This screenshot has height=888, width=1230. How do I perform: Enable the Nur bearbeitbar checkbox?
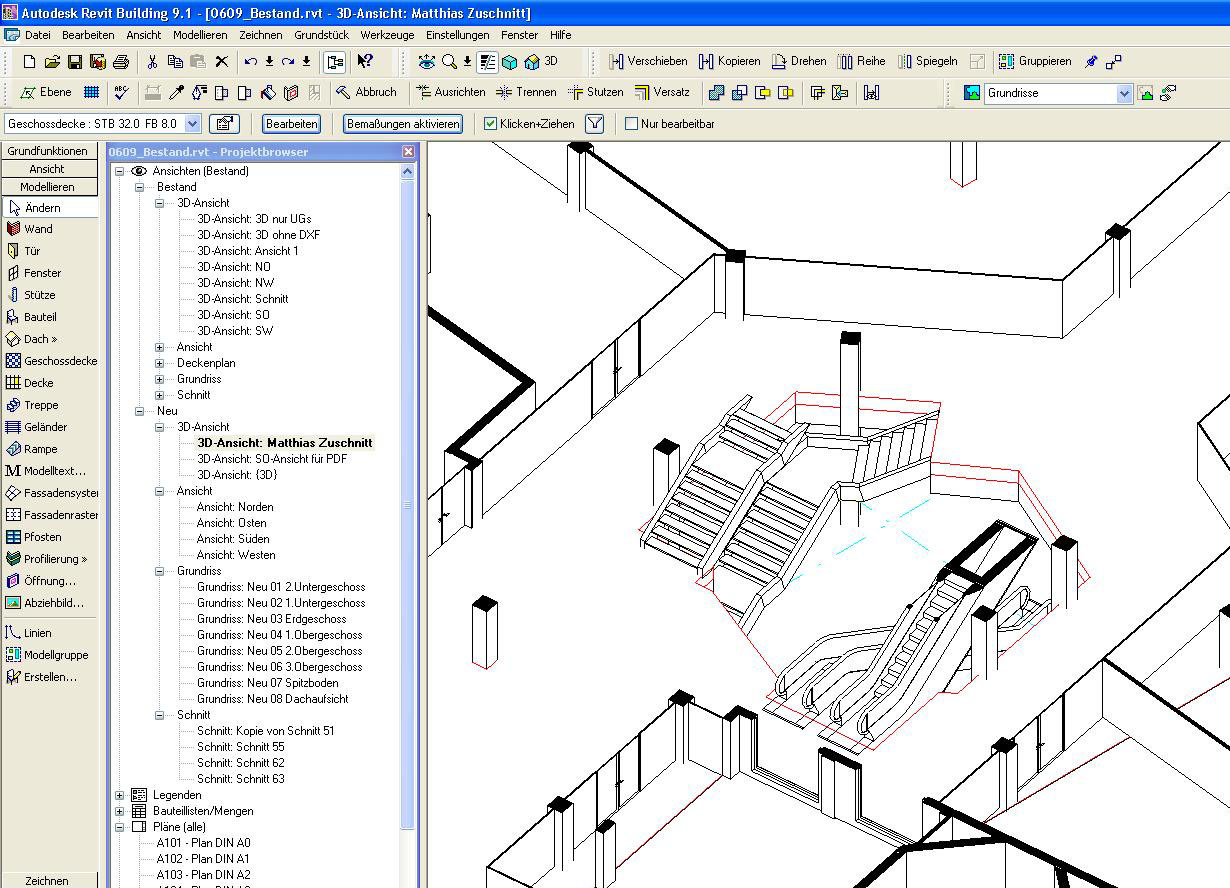pyautogui.click(x=631, y=124)
